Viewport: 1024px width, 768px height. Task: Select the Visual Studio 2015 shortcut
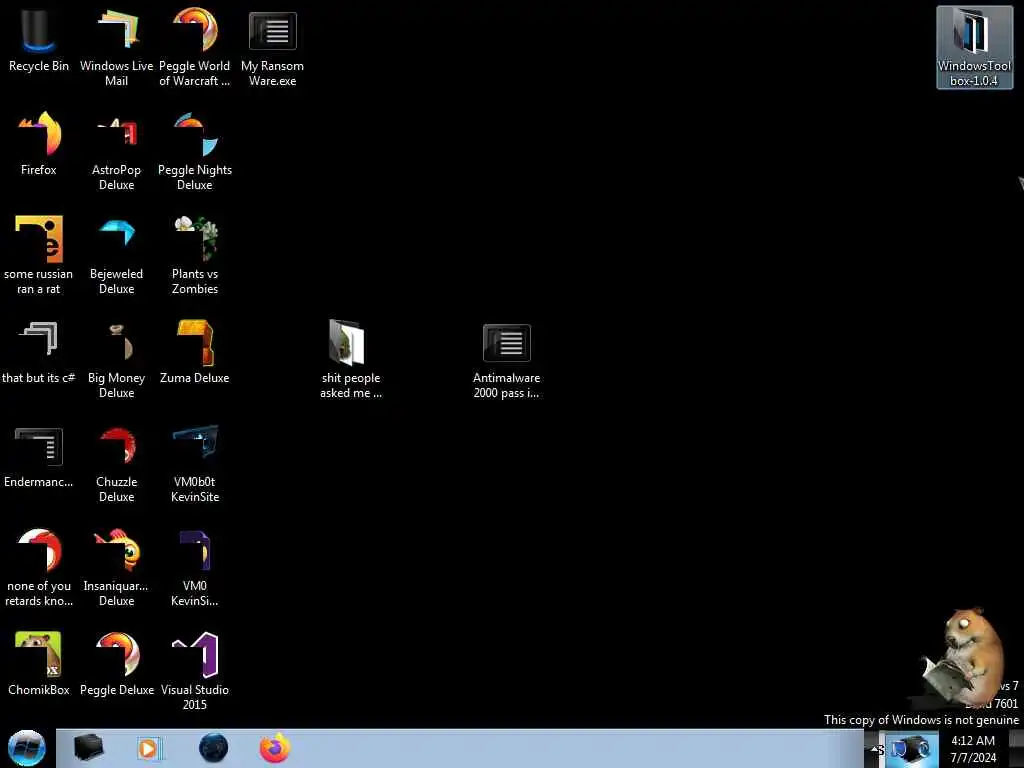(195, 671)
